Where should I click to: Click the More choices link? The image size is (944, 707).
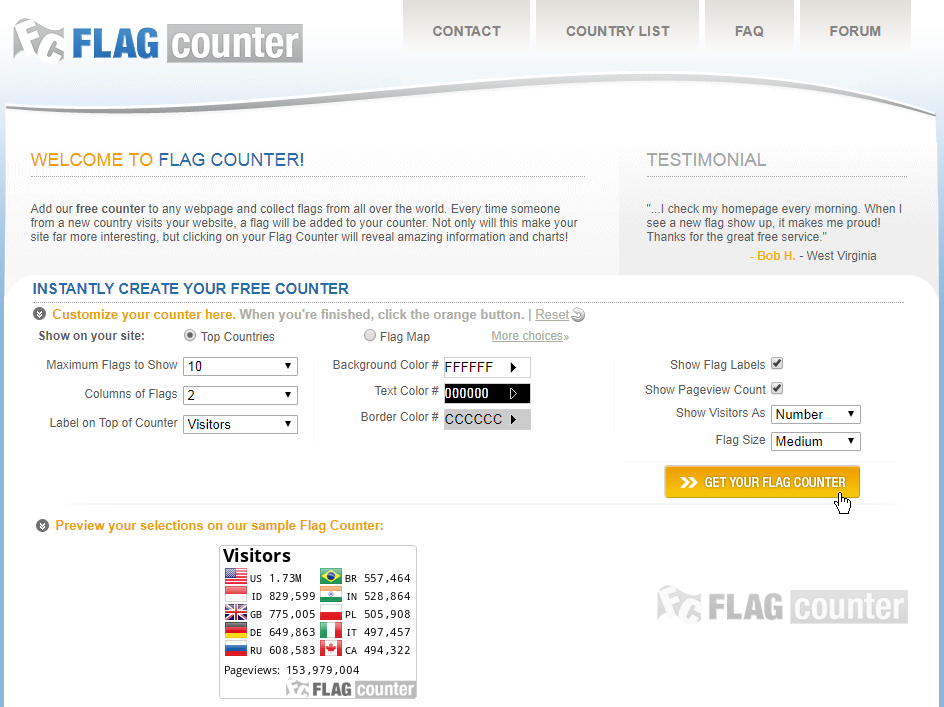tap(530, 336)
